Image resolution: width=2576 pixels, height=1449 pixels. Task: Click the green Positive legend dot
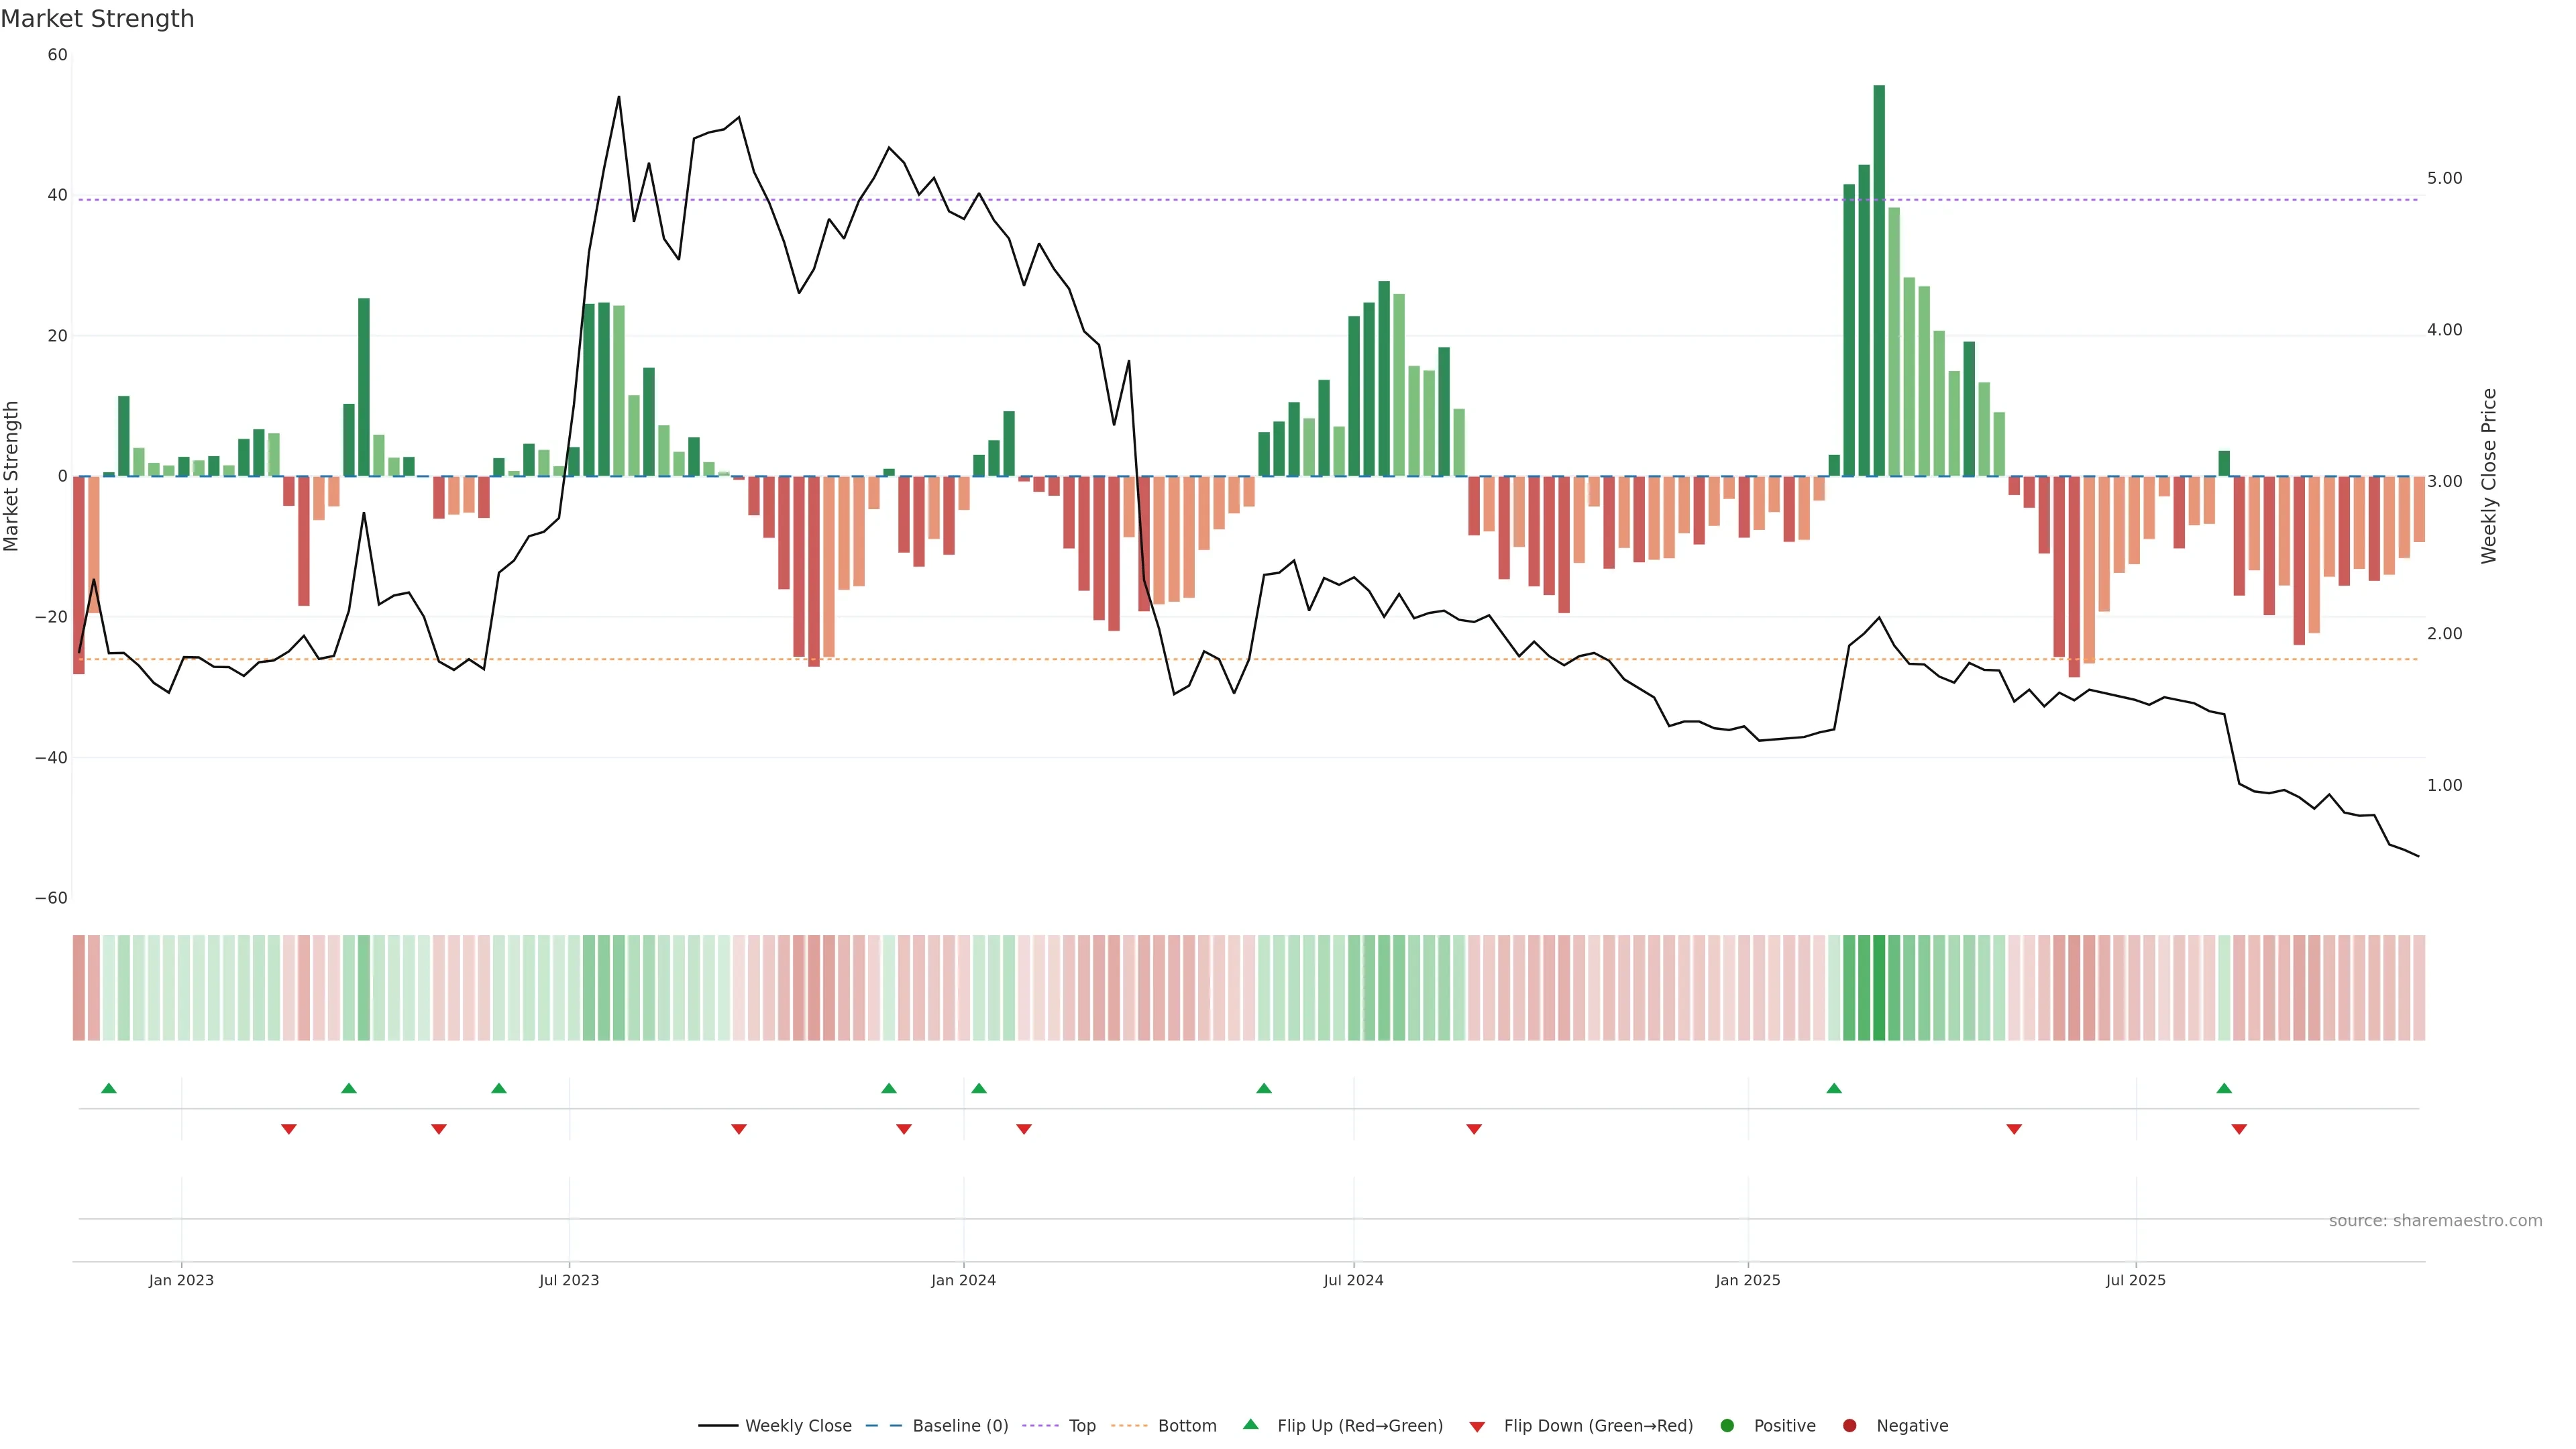pos(1727,1426)
